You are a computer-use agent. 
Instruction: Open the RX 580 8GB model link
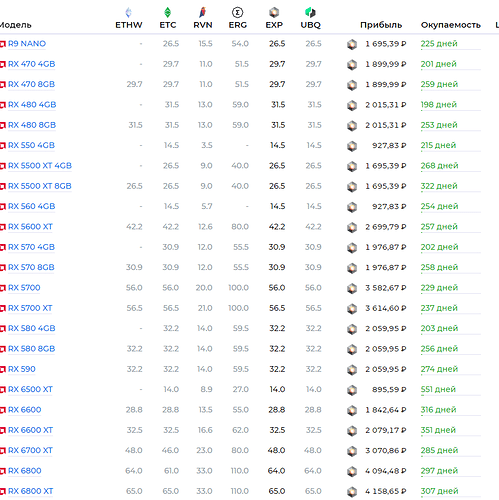[x=32, y=349]
